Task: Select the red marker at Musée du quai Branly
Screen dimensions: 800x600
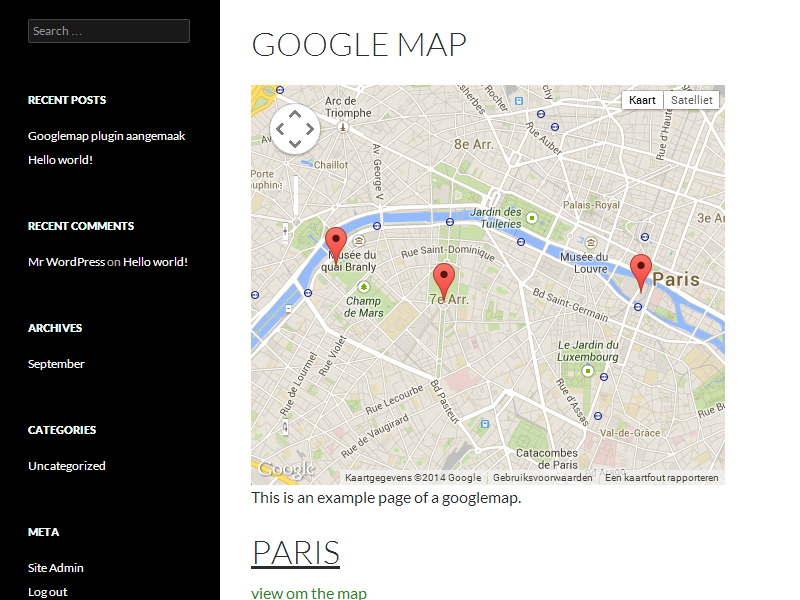Action: pyautogui.click(x=336, y=246)
